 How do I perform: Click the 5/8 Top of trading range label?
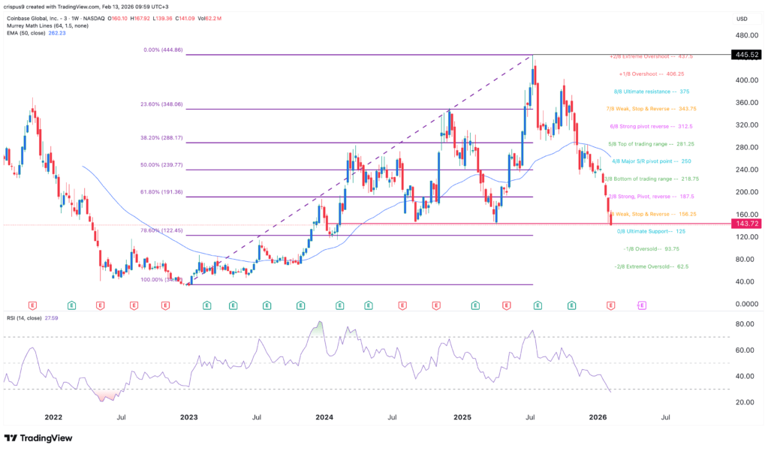click(x=651, y=144)
